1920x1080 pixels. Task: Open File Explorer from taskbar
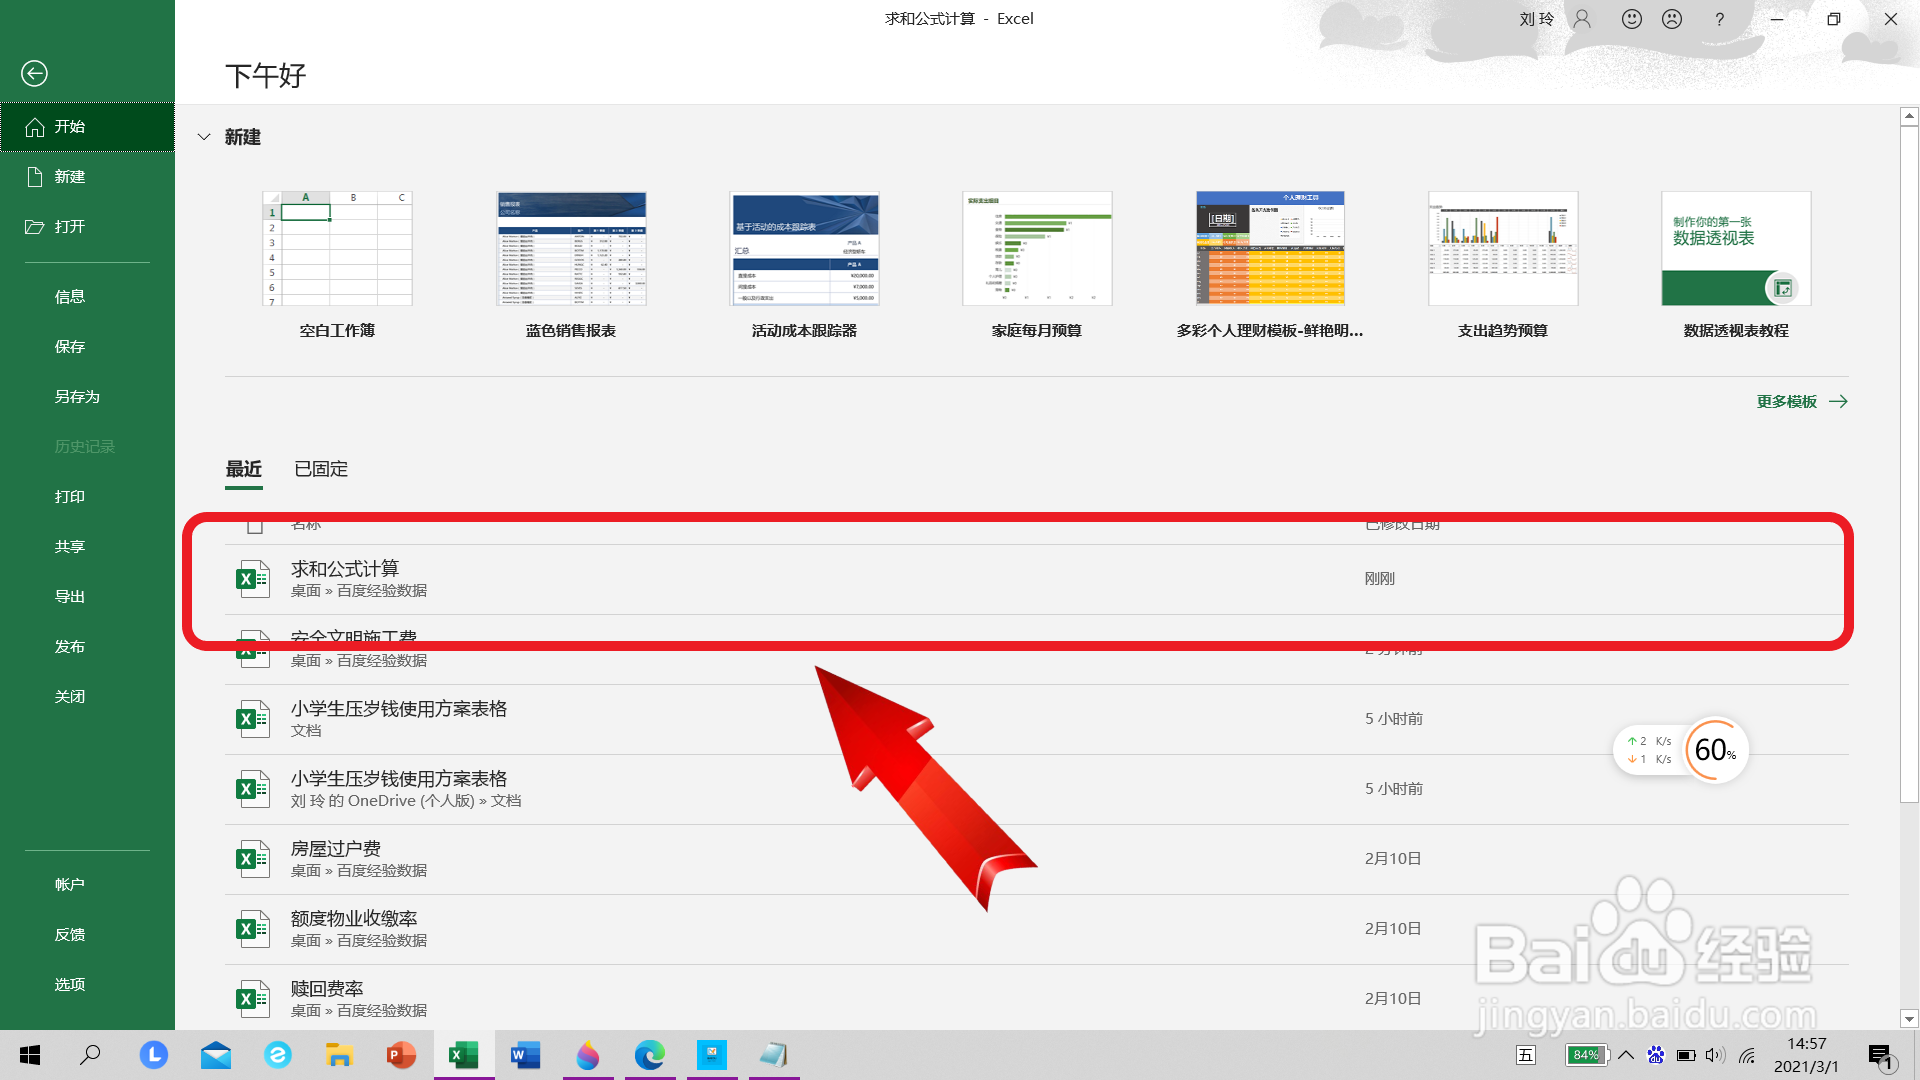(x=339, y=1055)
